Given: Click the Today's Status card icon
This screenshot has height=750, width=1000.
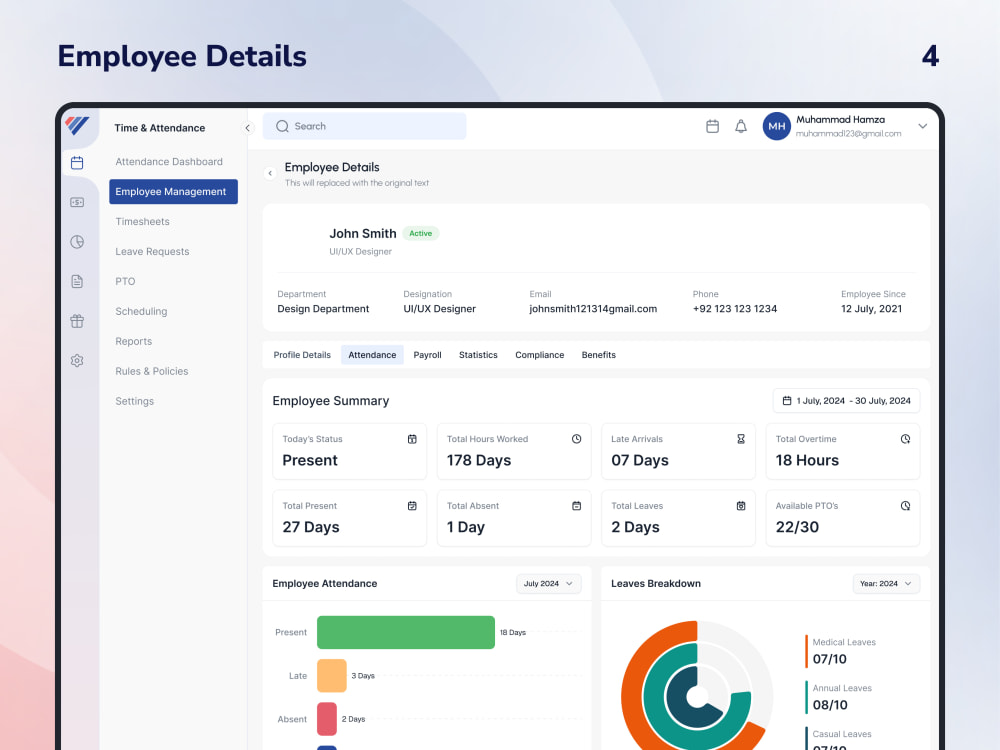Looking at the screenshot, I should tap(412, 439).
